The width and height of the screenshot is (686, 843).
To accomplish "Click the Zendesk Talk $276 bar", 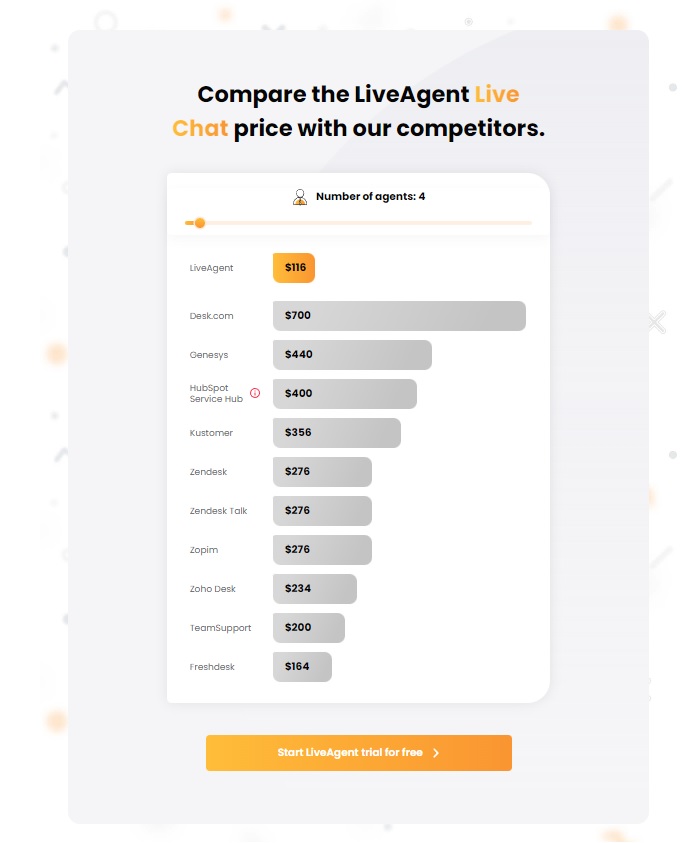I will click(322, 510).
